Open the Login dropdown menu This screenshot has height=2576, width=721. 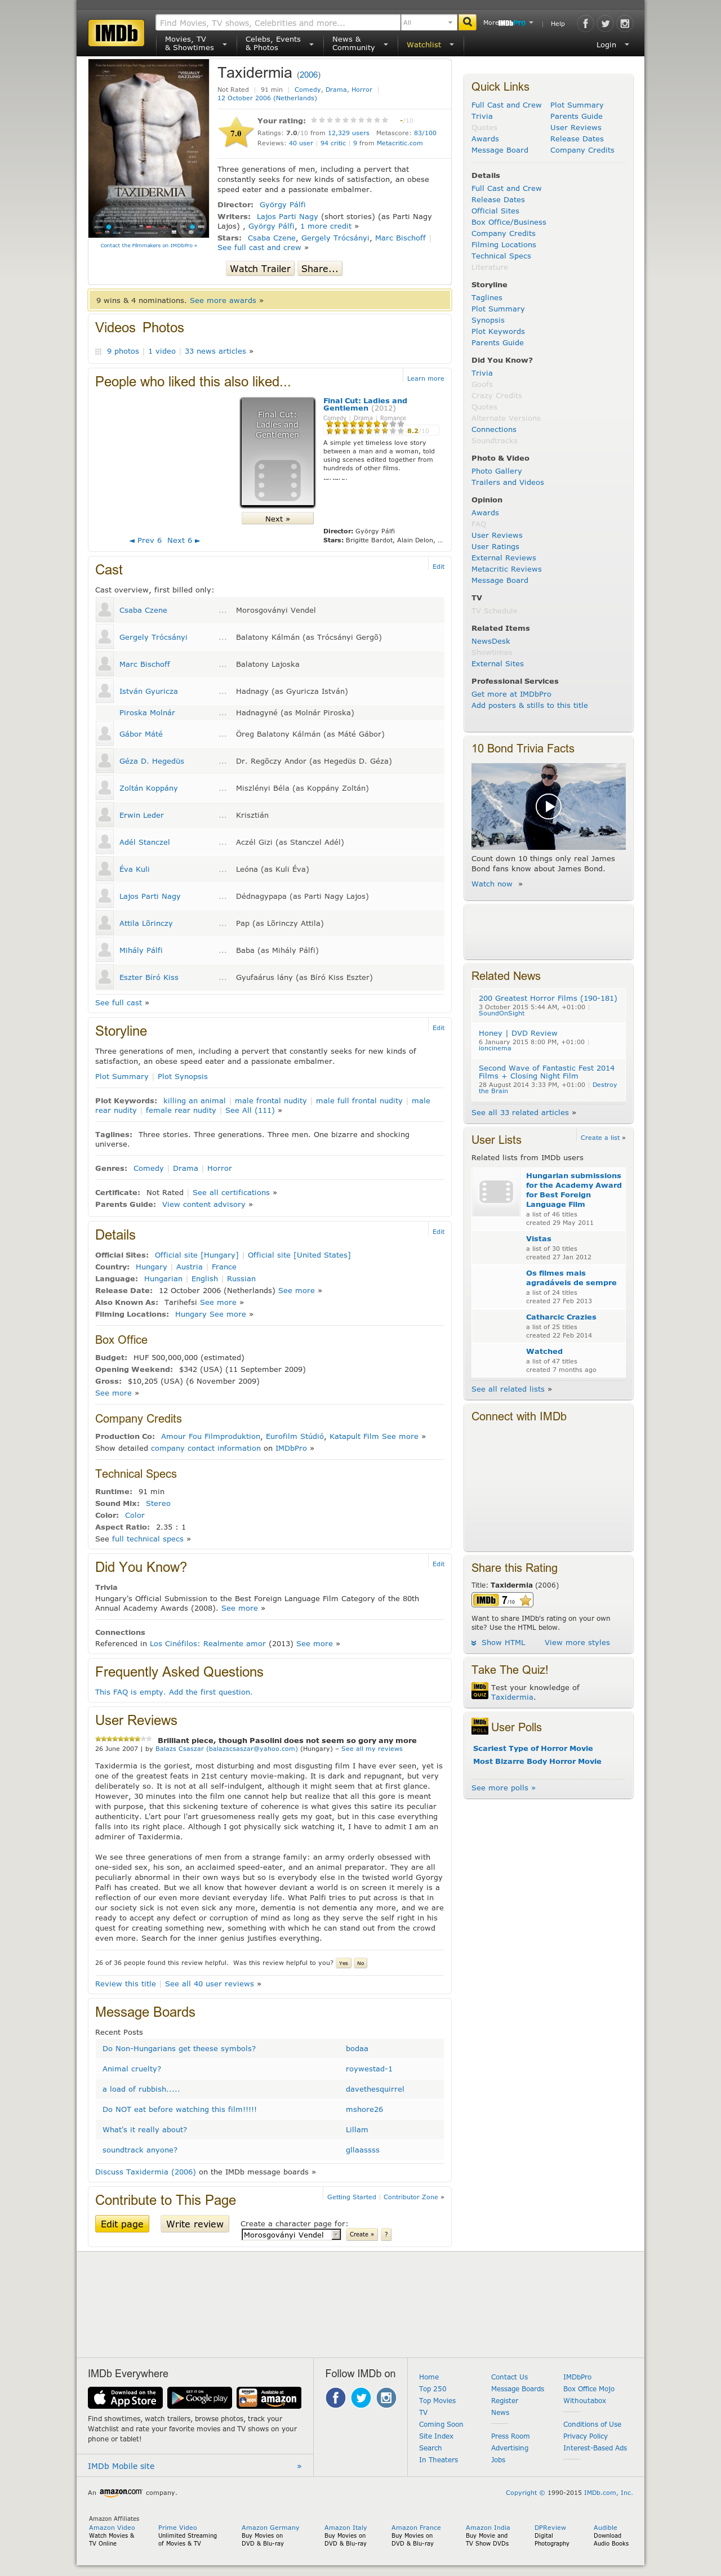[612, 44]
